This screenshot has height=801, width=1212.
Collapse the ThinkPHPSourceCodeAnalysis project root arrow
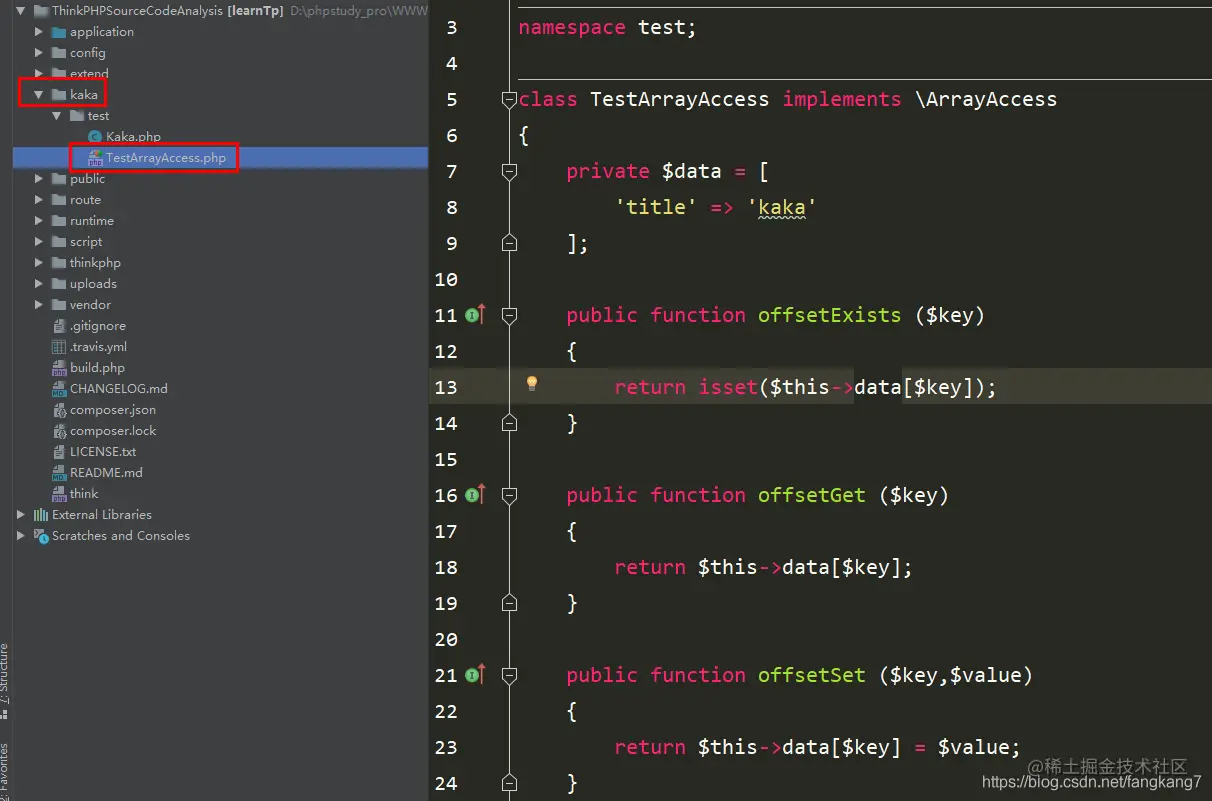(20, 11)
